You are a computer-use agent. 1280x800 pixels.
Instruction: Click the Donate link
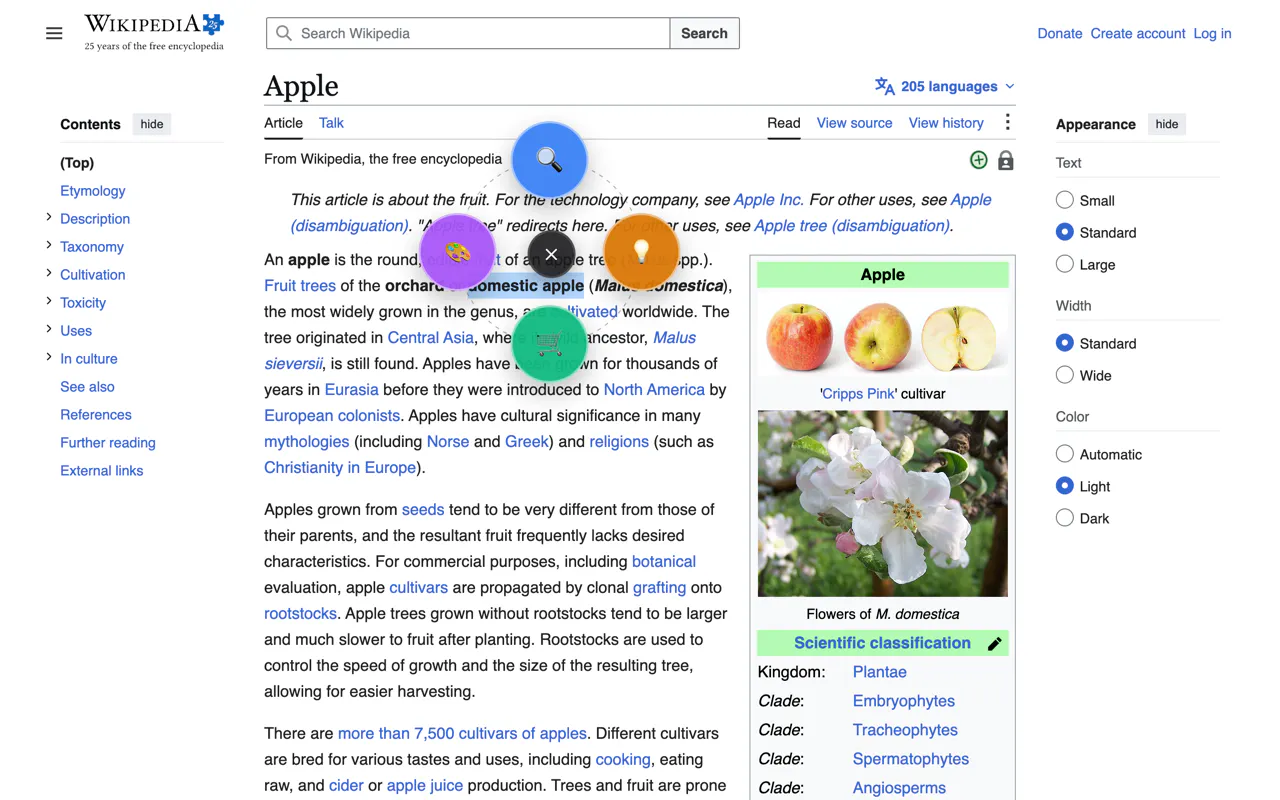(x=1060, y=33)
